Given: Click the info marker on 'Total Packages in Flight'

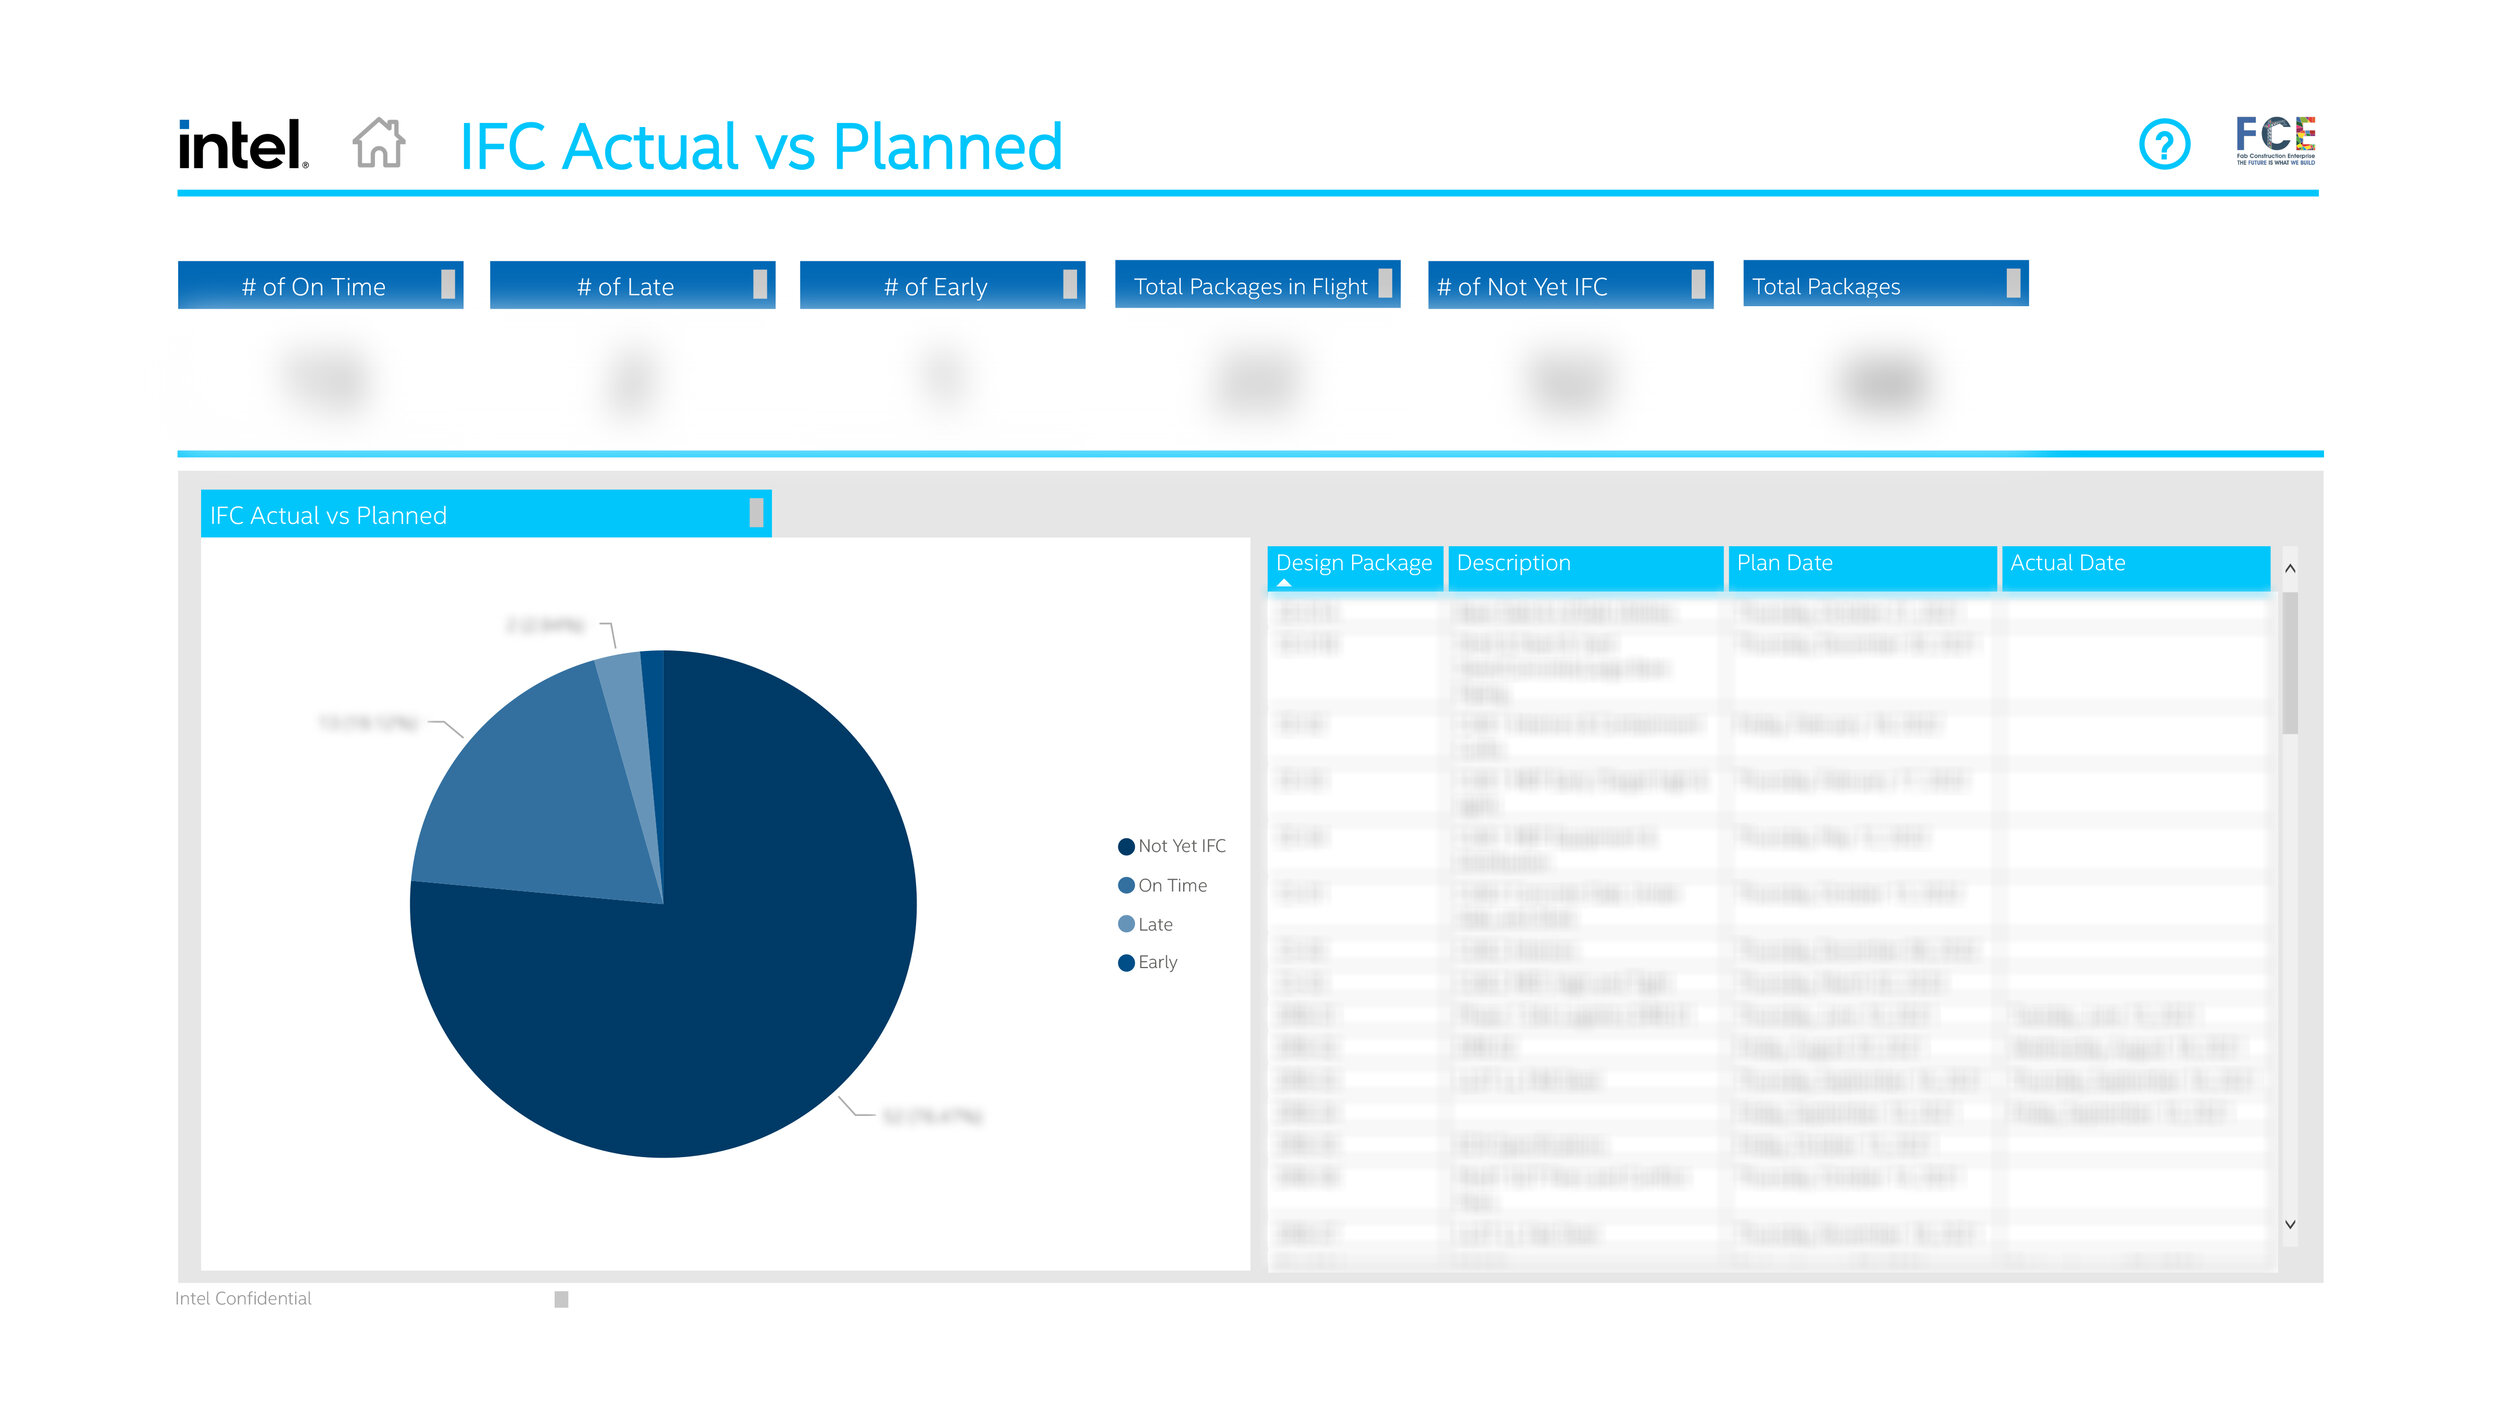Looking at the screenshot, I should point(1385,283).
